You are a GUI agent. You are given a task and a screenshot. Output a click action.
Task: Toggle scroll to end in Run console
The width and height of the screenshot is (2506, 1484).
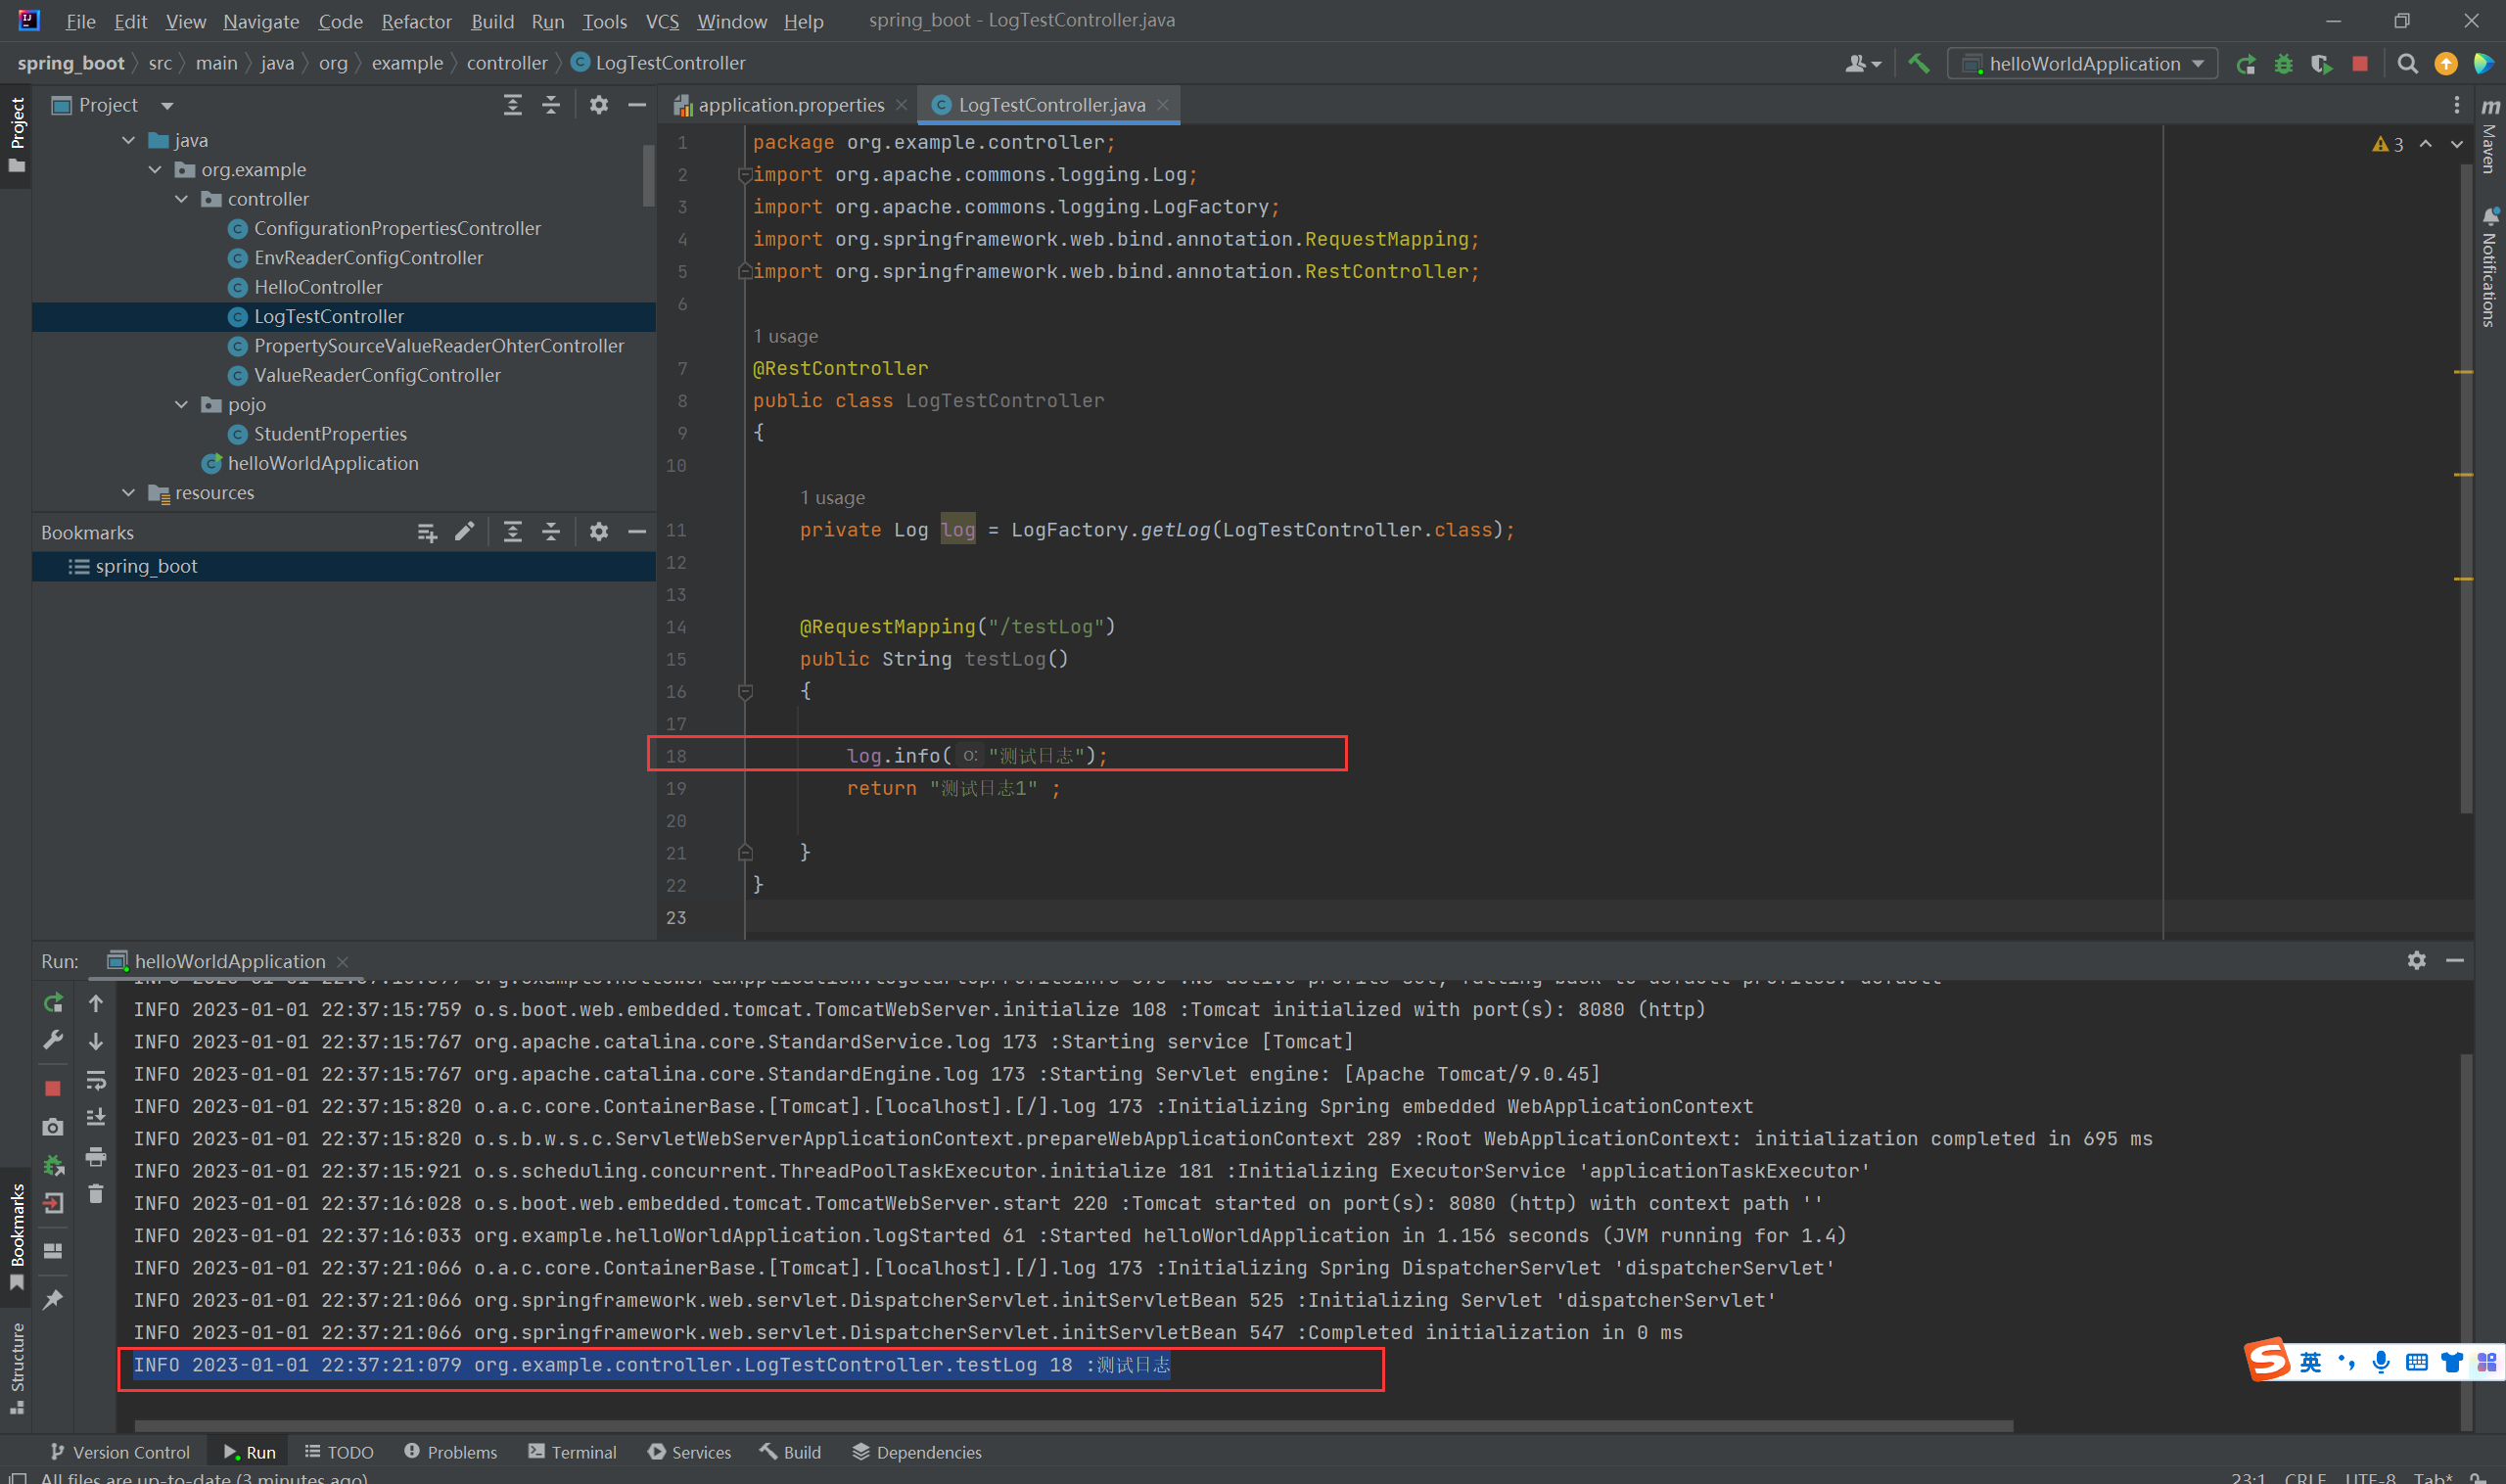[96, 1118]
